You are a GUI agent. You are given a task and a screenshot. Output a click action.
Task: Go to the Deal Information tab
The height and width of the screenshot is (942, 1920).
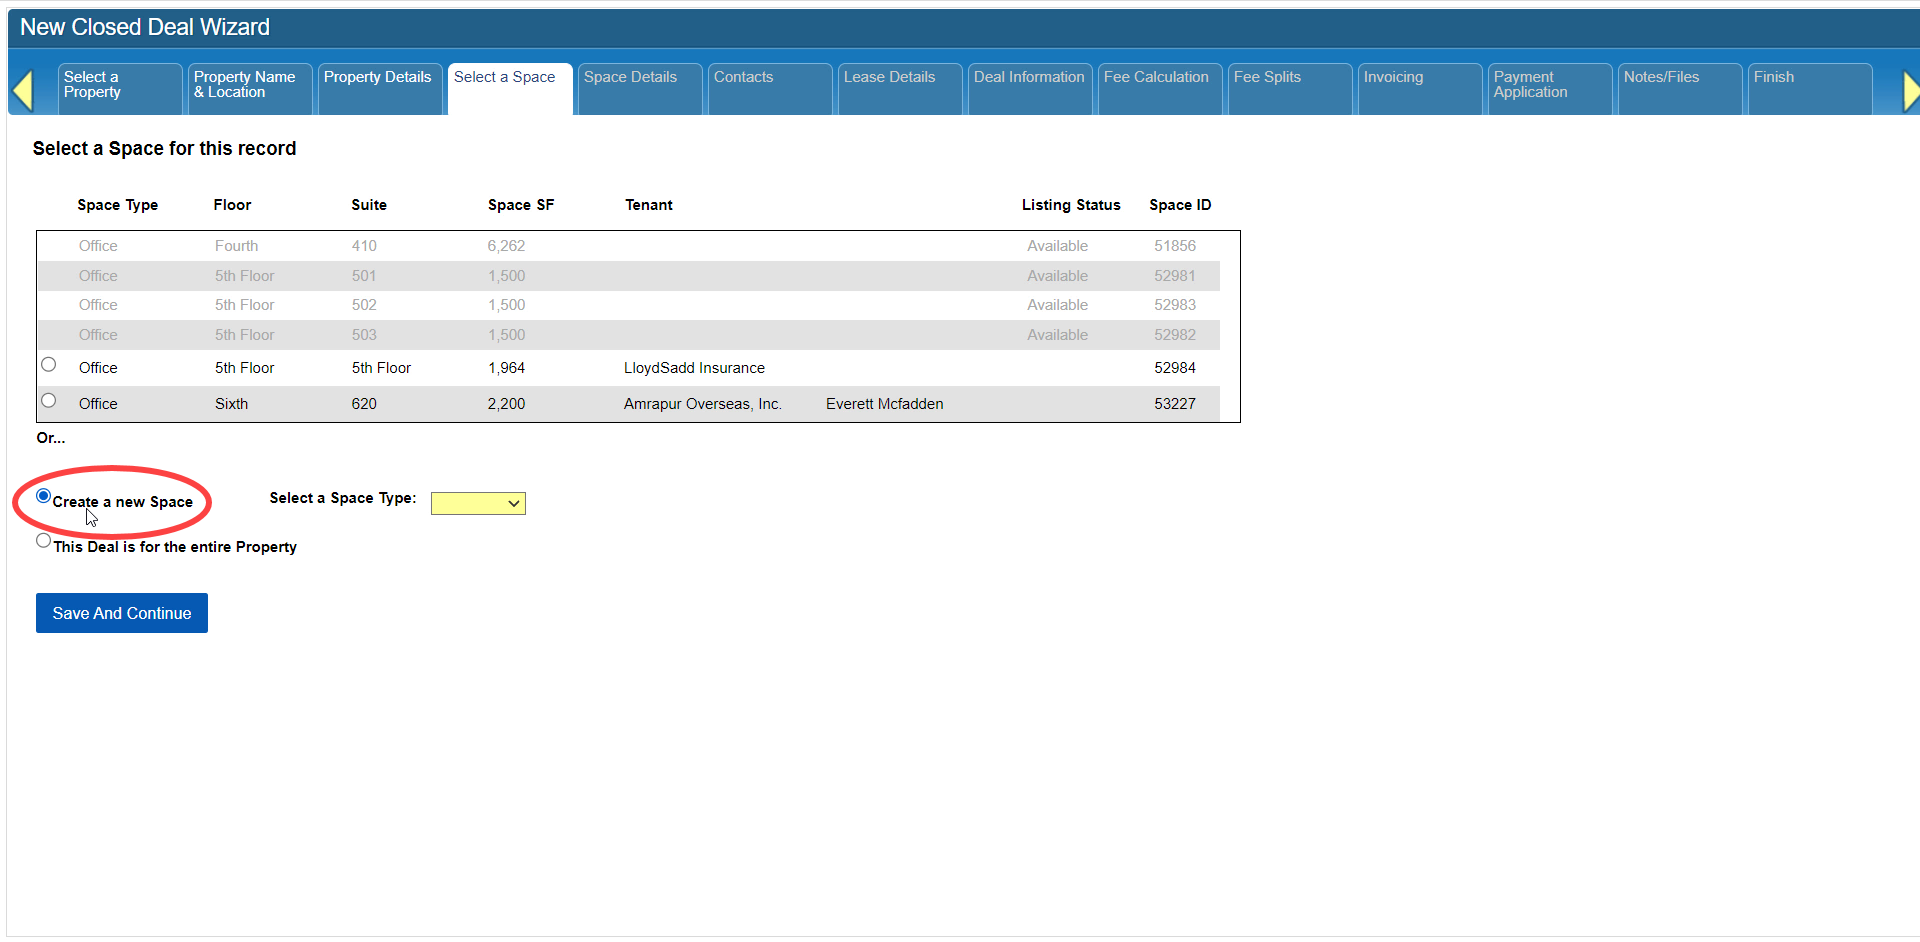pyautogui.click(x=1029, y=88)
